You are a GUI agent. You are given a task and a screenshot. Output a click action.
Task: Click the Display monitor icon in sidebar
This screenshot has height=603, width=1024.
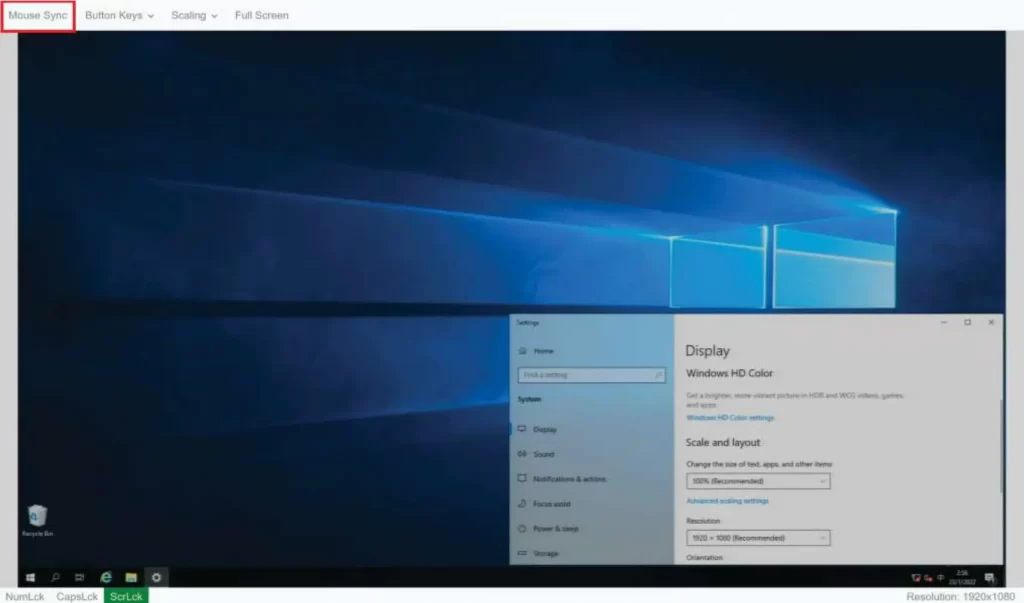tap(522, 429)
